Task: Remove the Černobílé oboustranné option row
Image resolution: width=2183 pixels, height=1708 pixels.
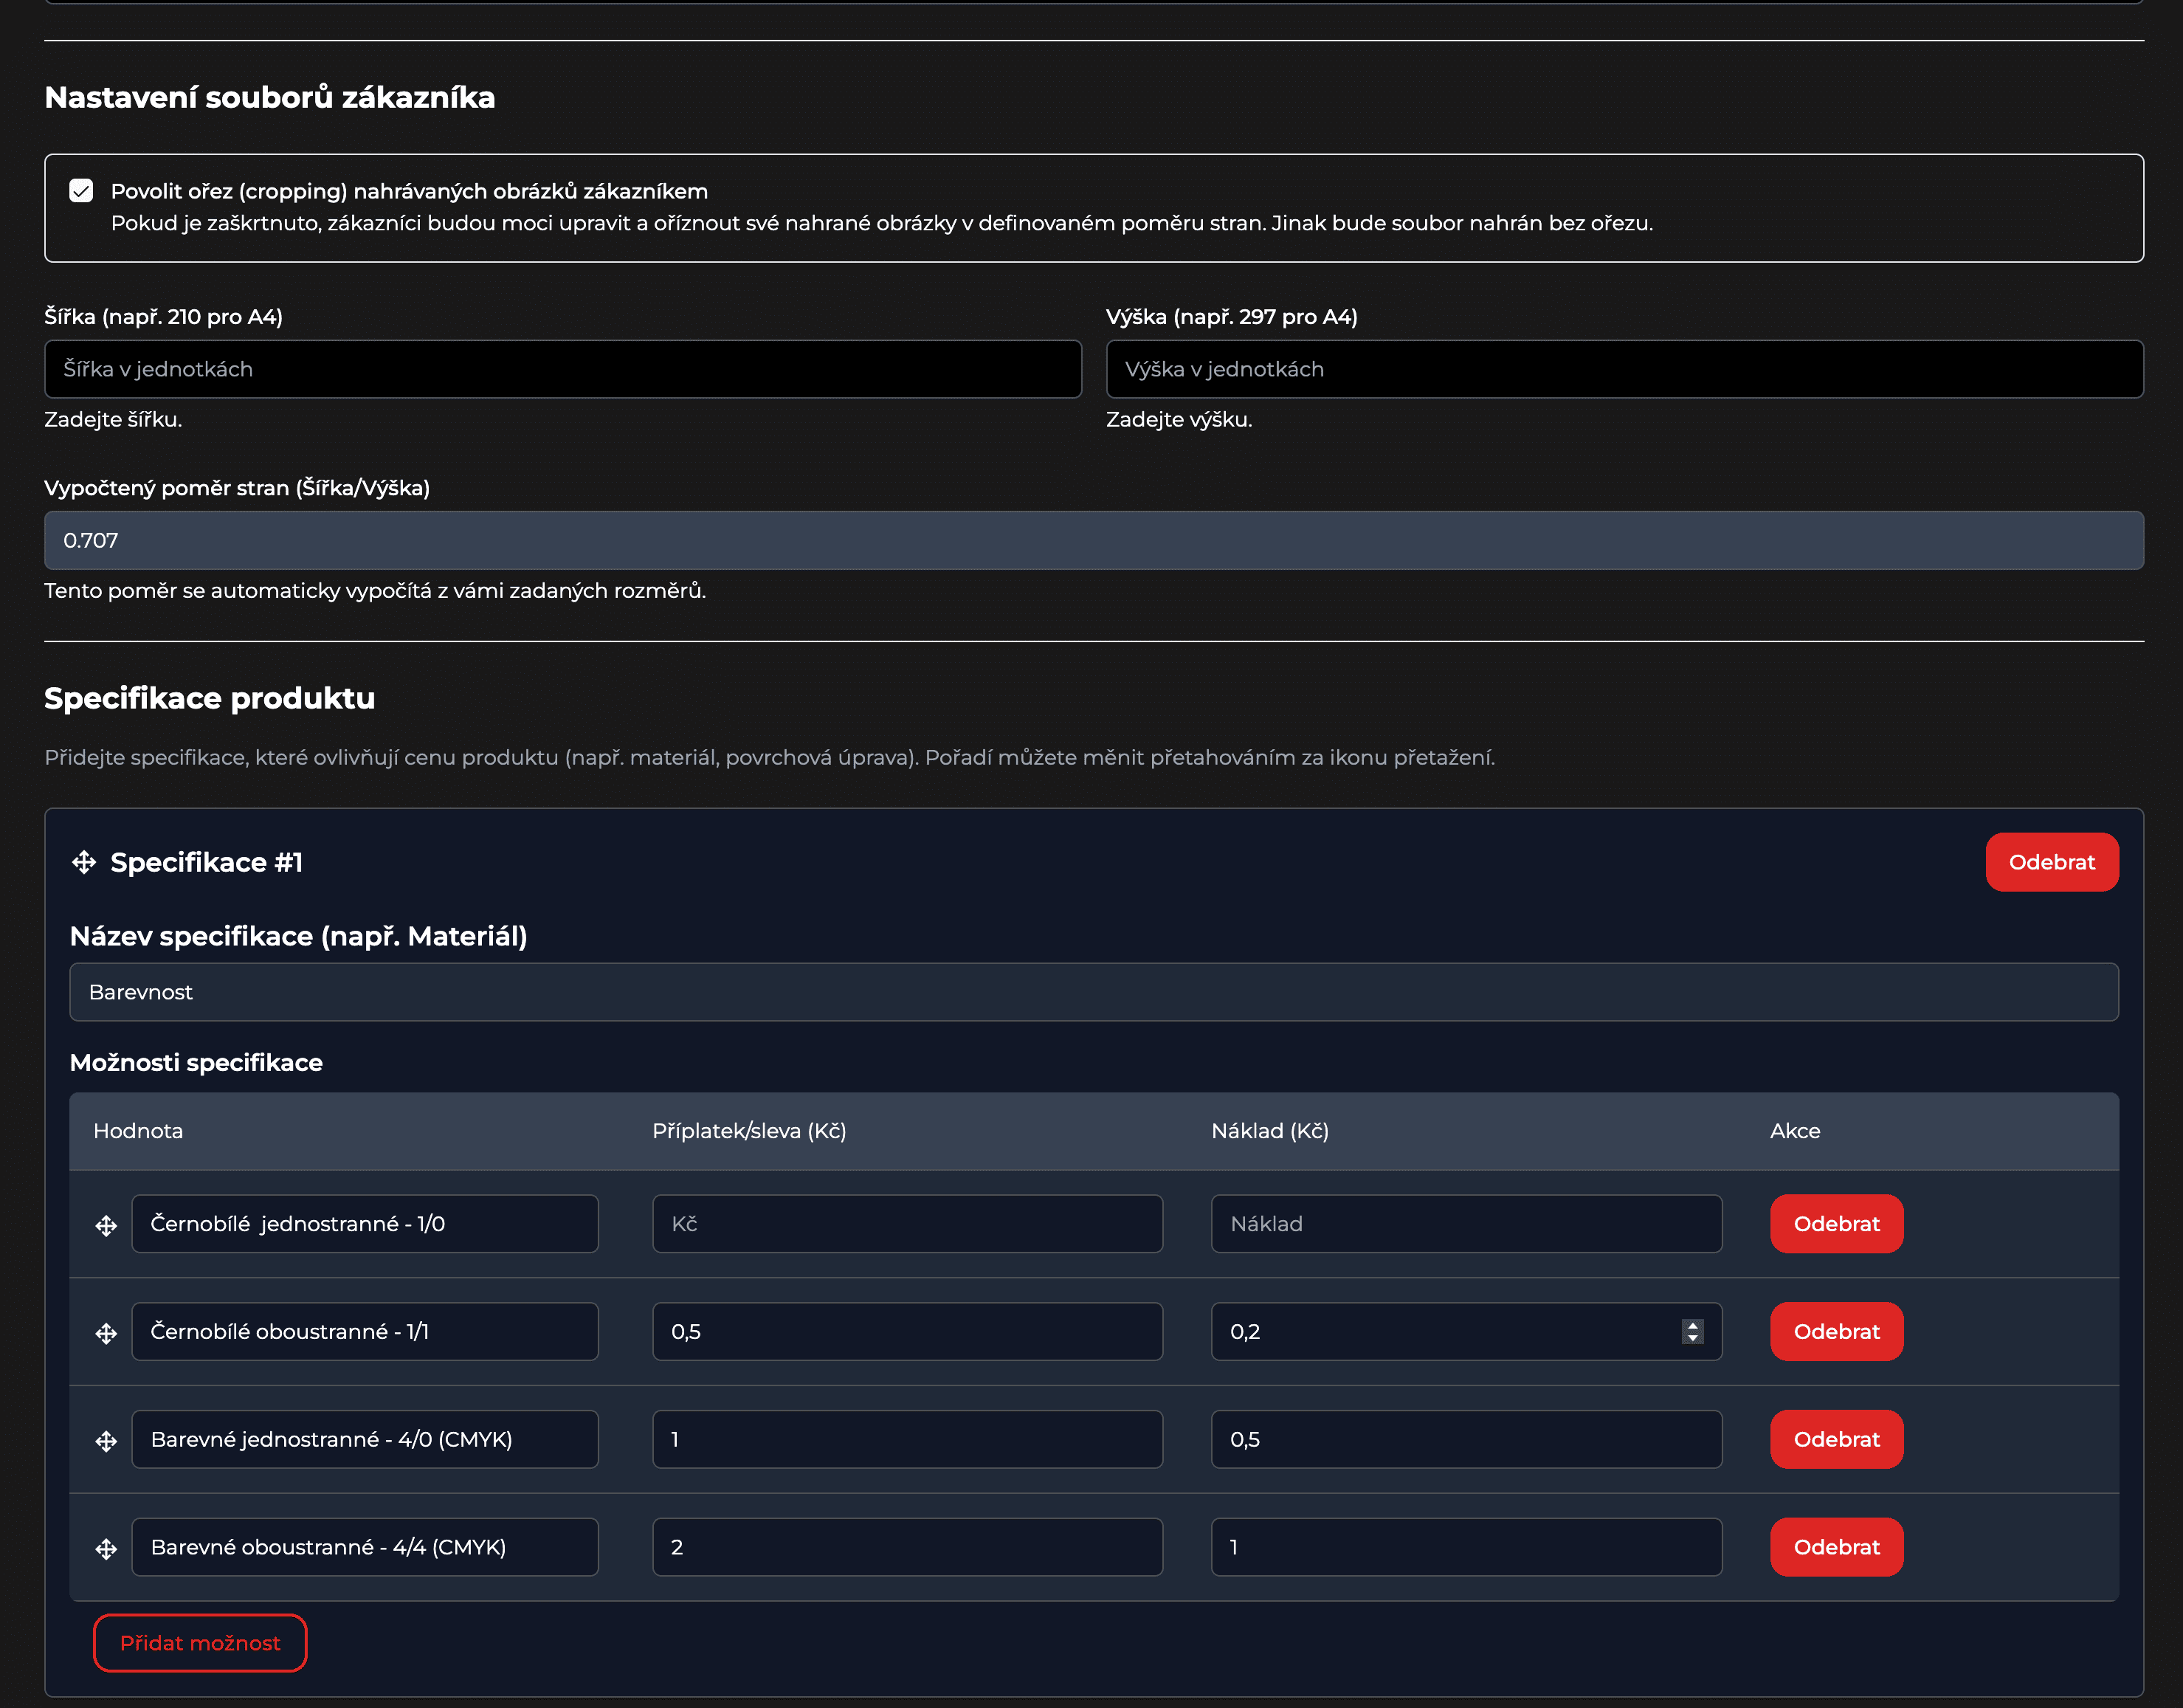Action: (x=1836, y=1332)
